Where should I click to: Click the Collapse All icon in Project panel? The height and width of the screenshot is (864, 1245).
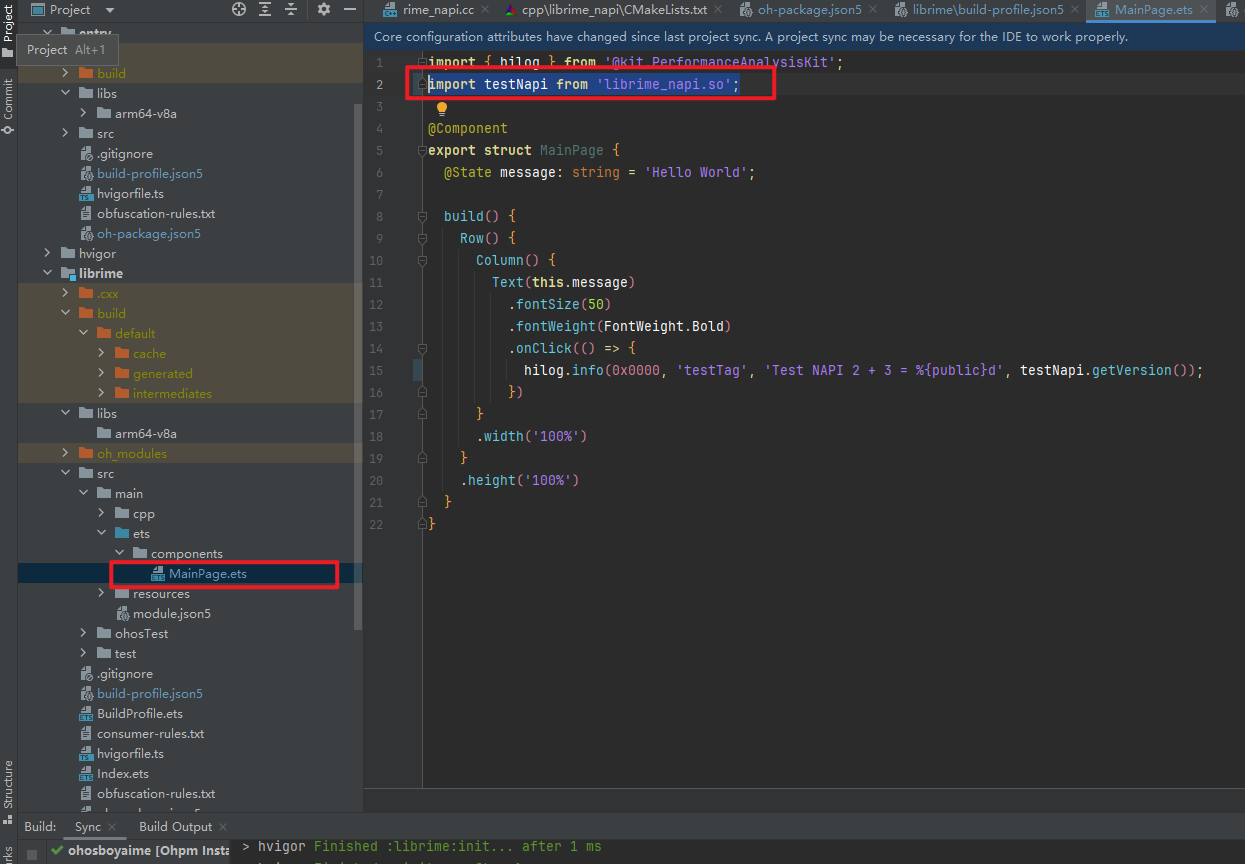291,10
